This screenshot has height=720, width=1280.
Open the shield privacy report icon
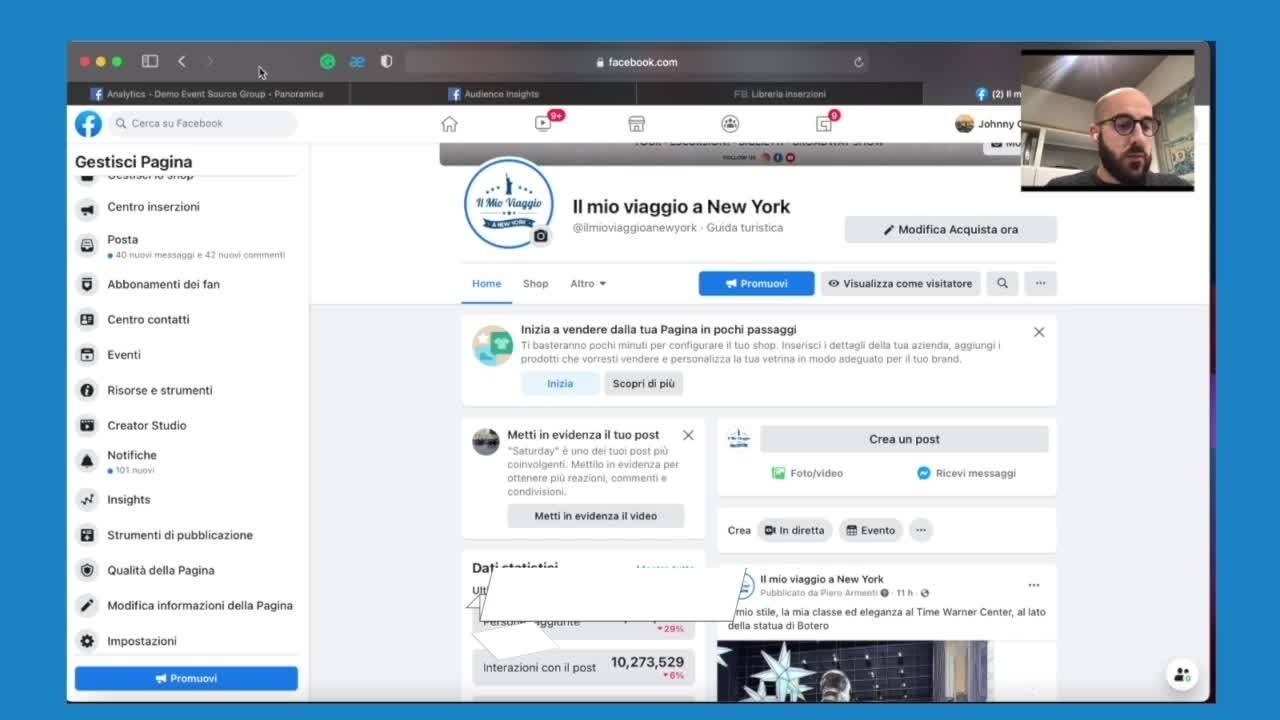pyautogui.click(x=387, y=61)
